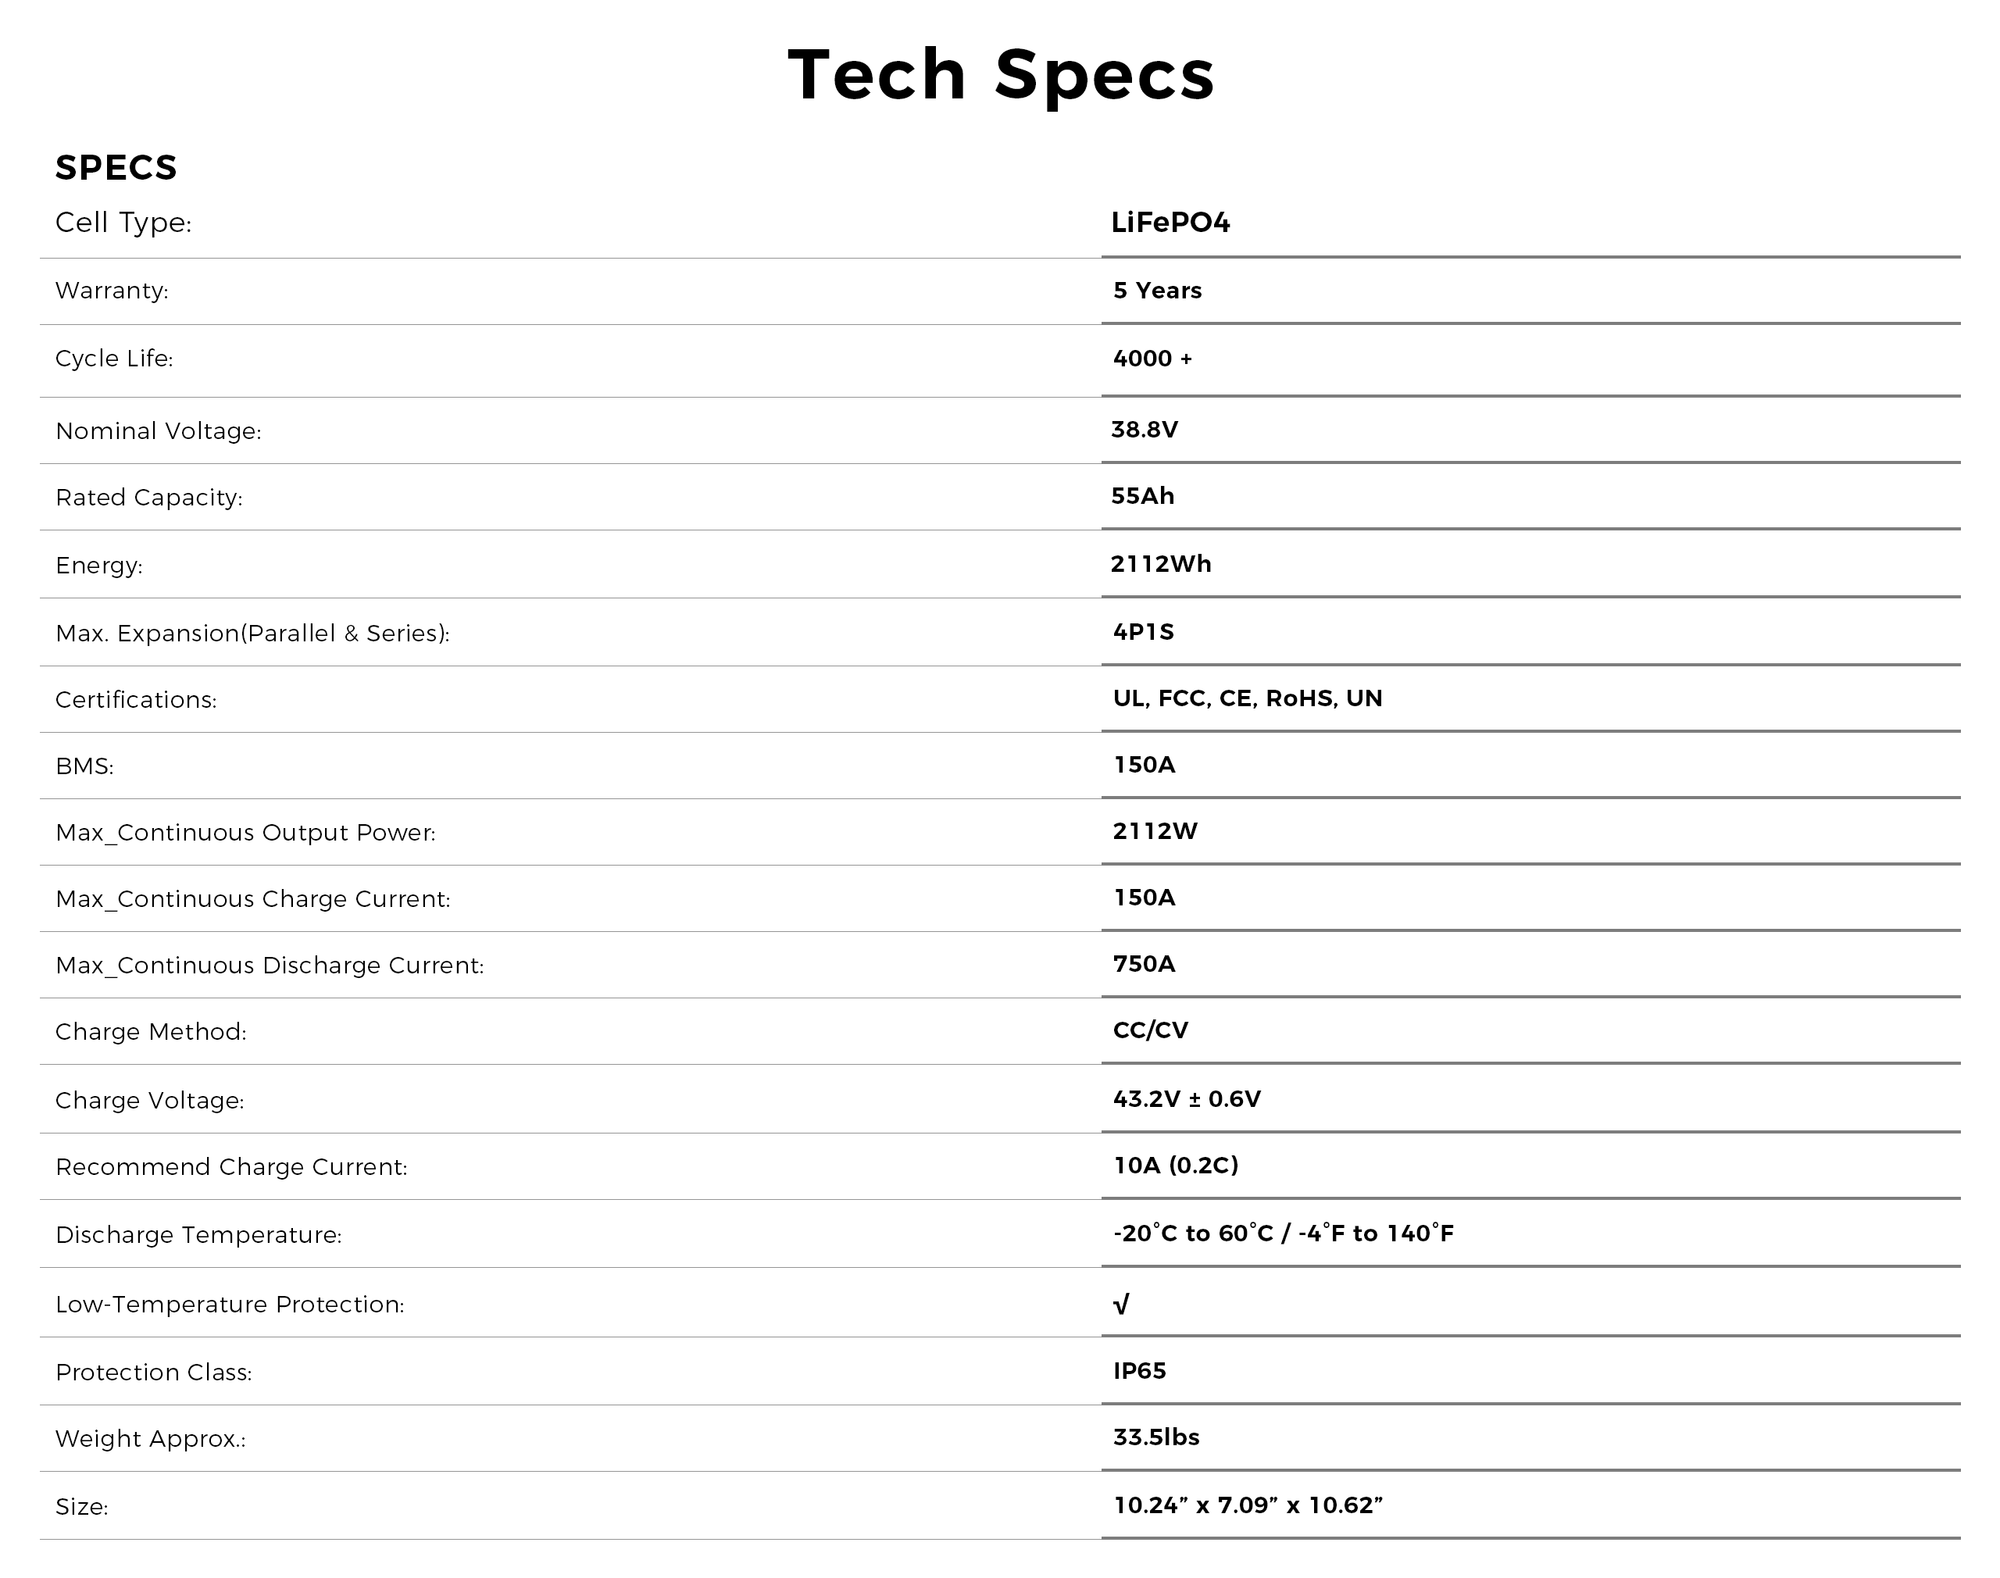The height and width of the screenshot is (1578, 2000).
Task: Click the 5 Years warranty value
Action: click(x=1157, y=291)
